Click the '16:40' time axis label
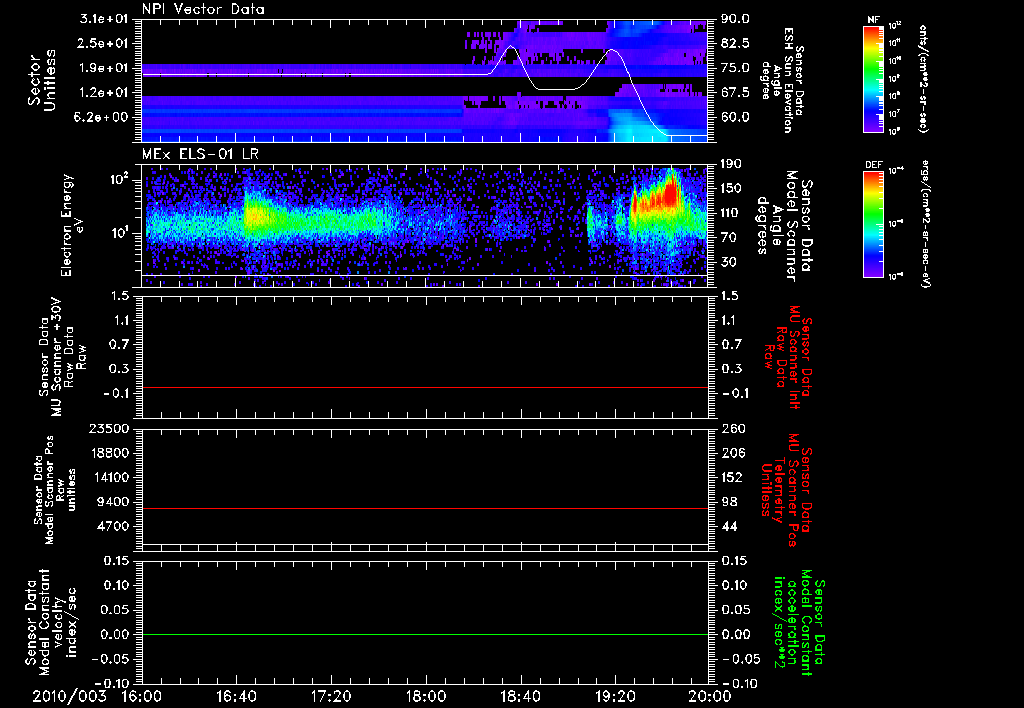 click(x=236, y=696)
